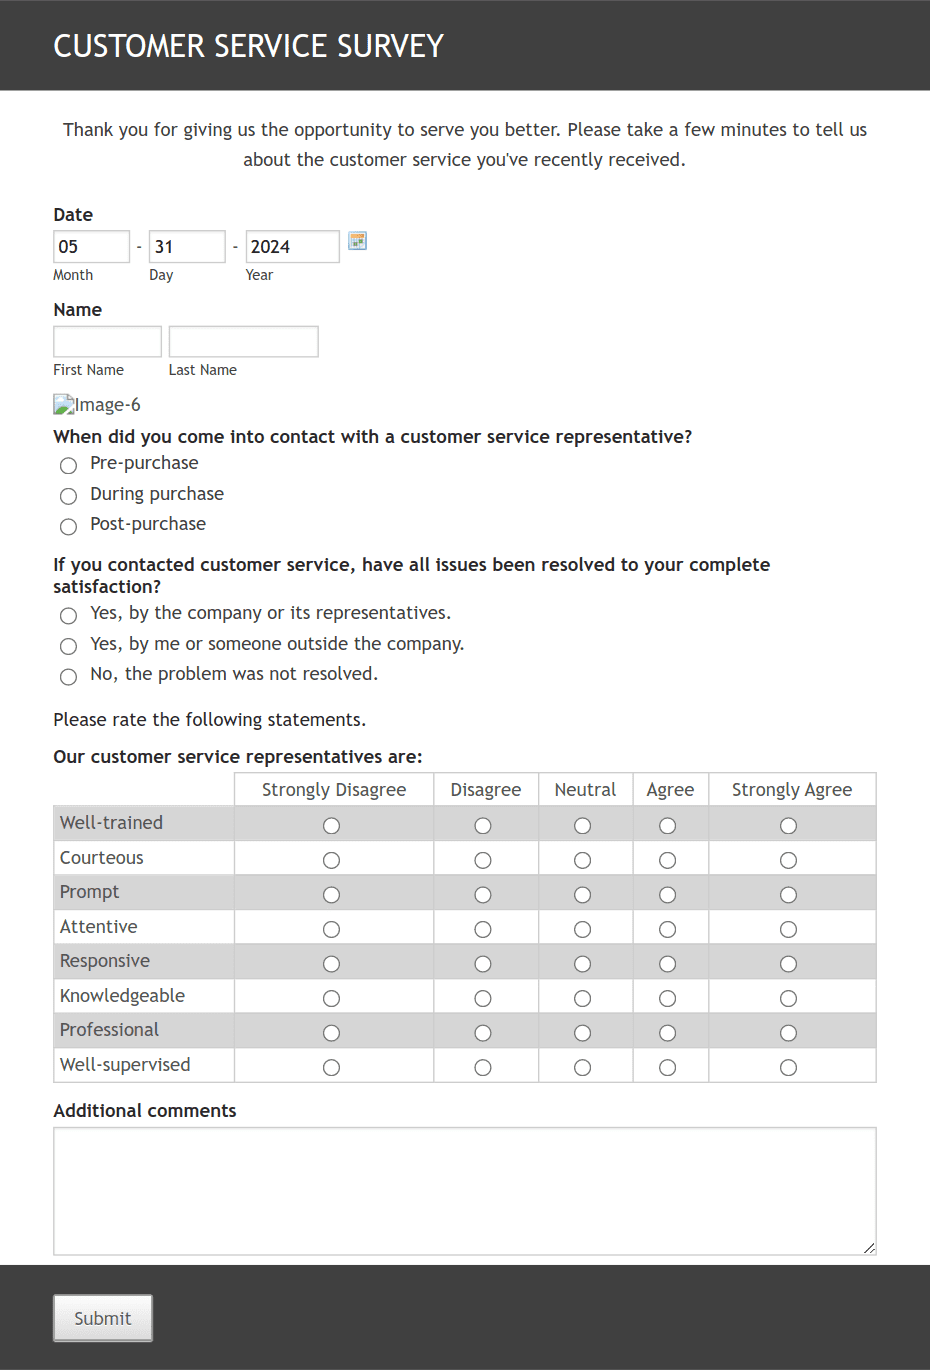Screen dimensions: 930x1370
Task: Click into the Last Name field
Action: [x=243, y=341]
